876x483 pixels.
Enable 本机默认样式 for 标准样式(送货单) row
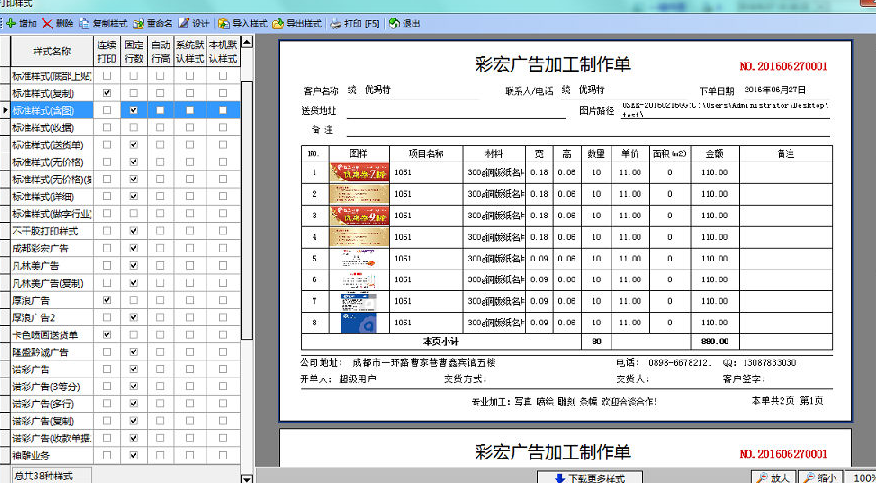pos(223,145)
